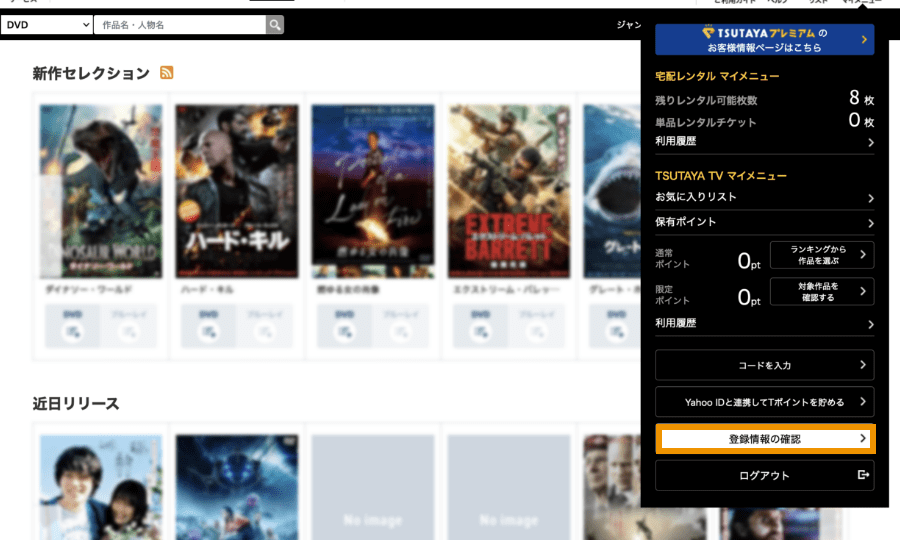This screenshot has height=540, width=900.
Task: Open the ハード・キル movie poster
Action: [236, 191]
